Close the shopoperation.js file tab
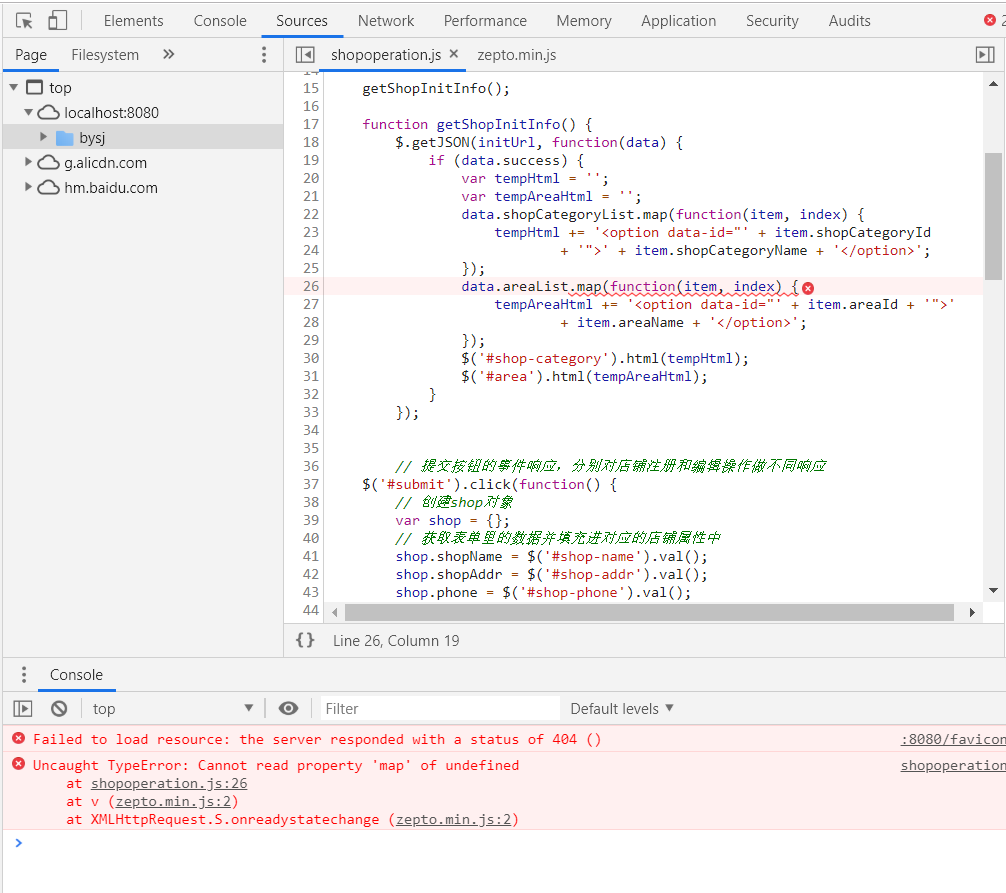This screenshot has width=1006, height=893. point(454,54)
